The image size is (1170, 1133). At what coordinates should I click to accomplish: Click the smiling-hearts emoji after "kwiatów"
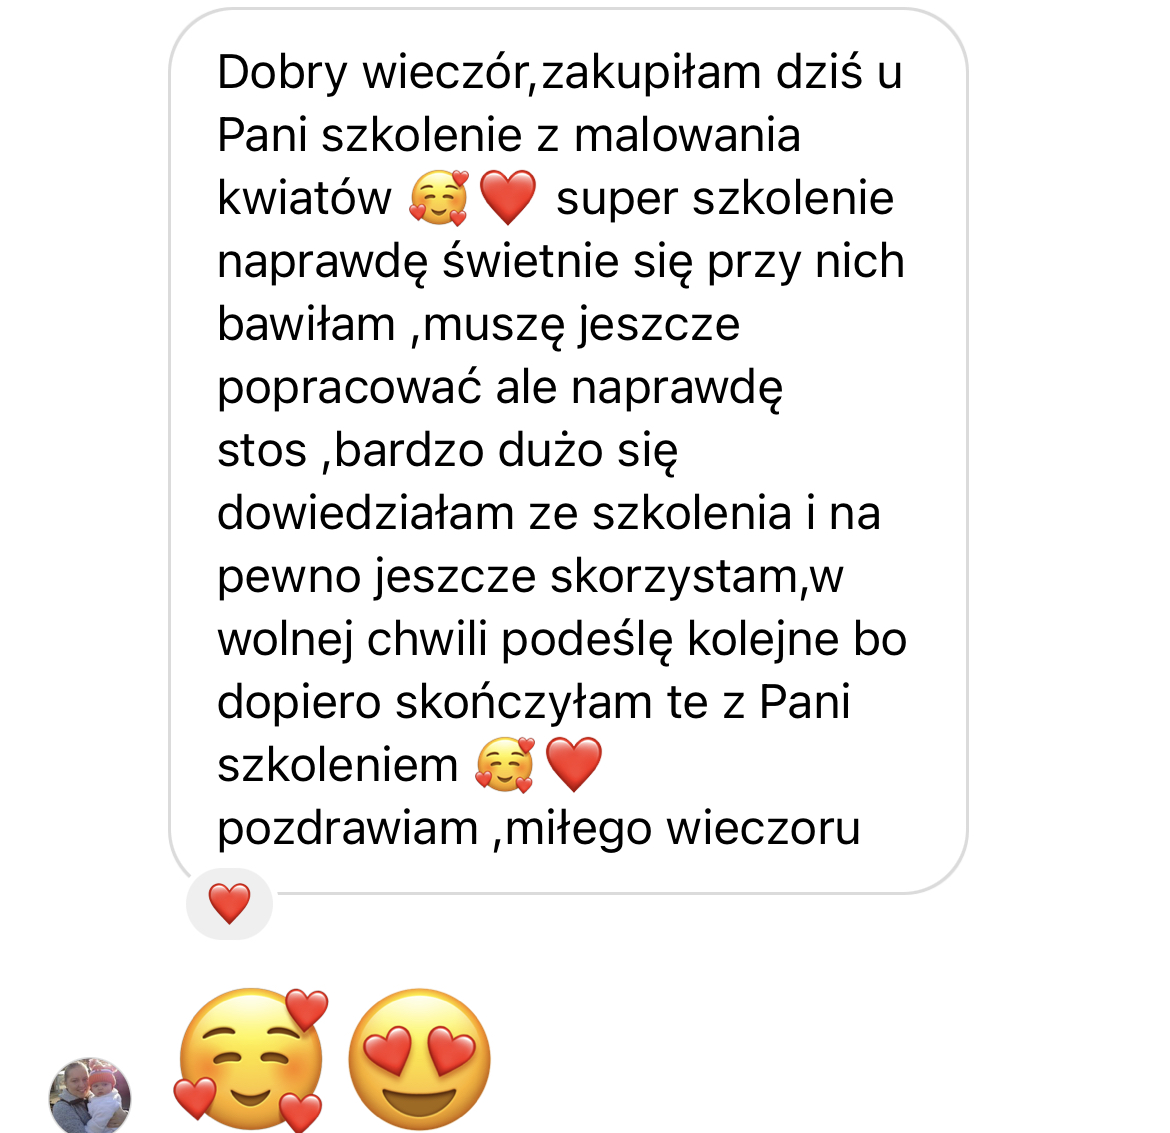pos(439,198)
